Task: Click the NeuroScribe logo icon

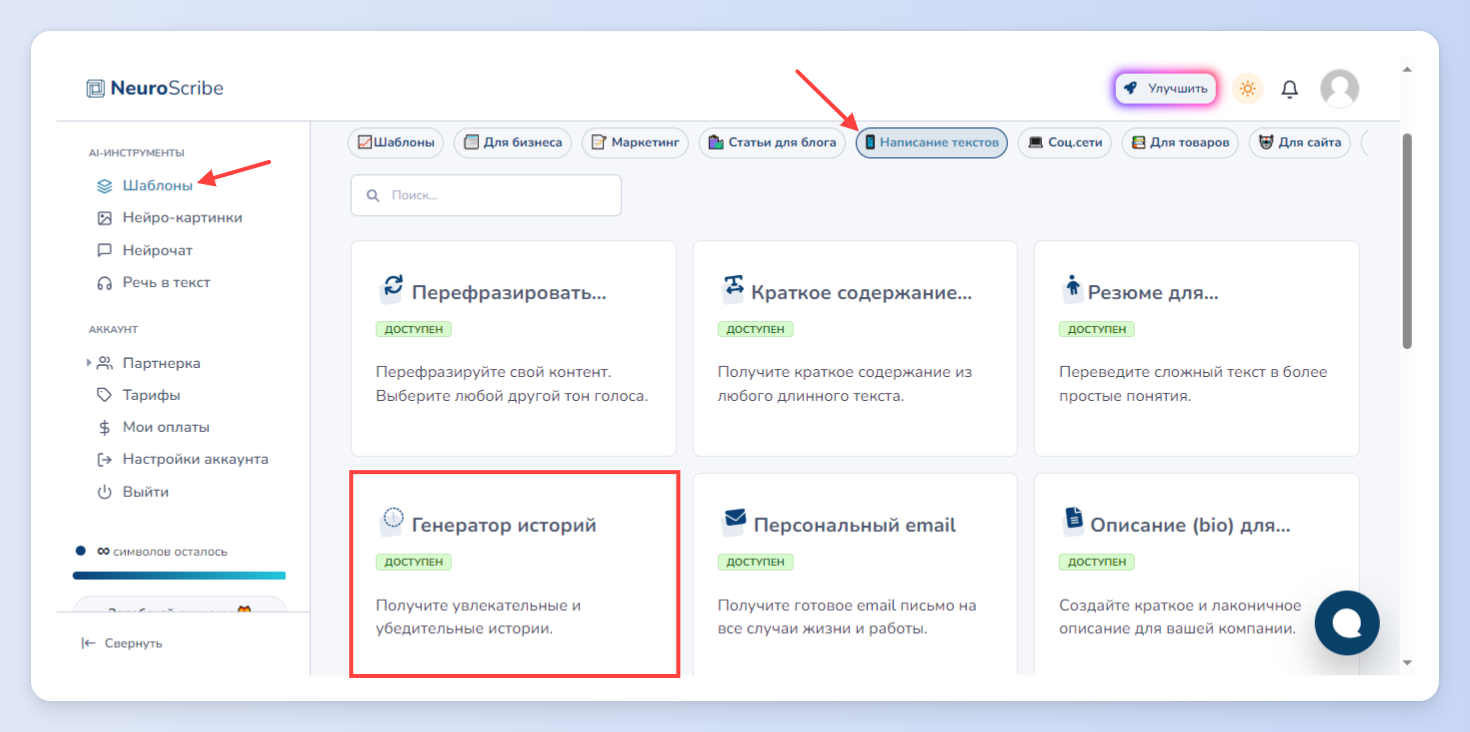Action: [95, 88]
